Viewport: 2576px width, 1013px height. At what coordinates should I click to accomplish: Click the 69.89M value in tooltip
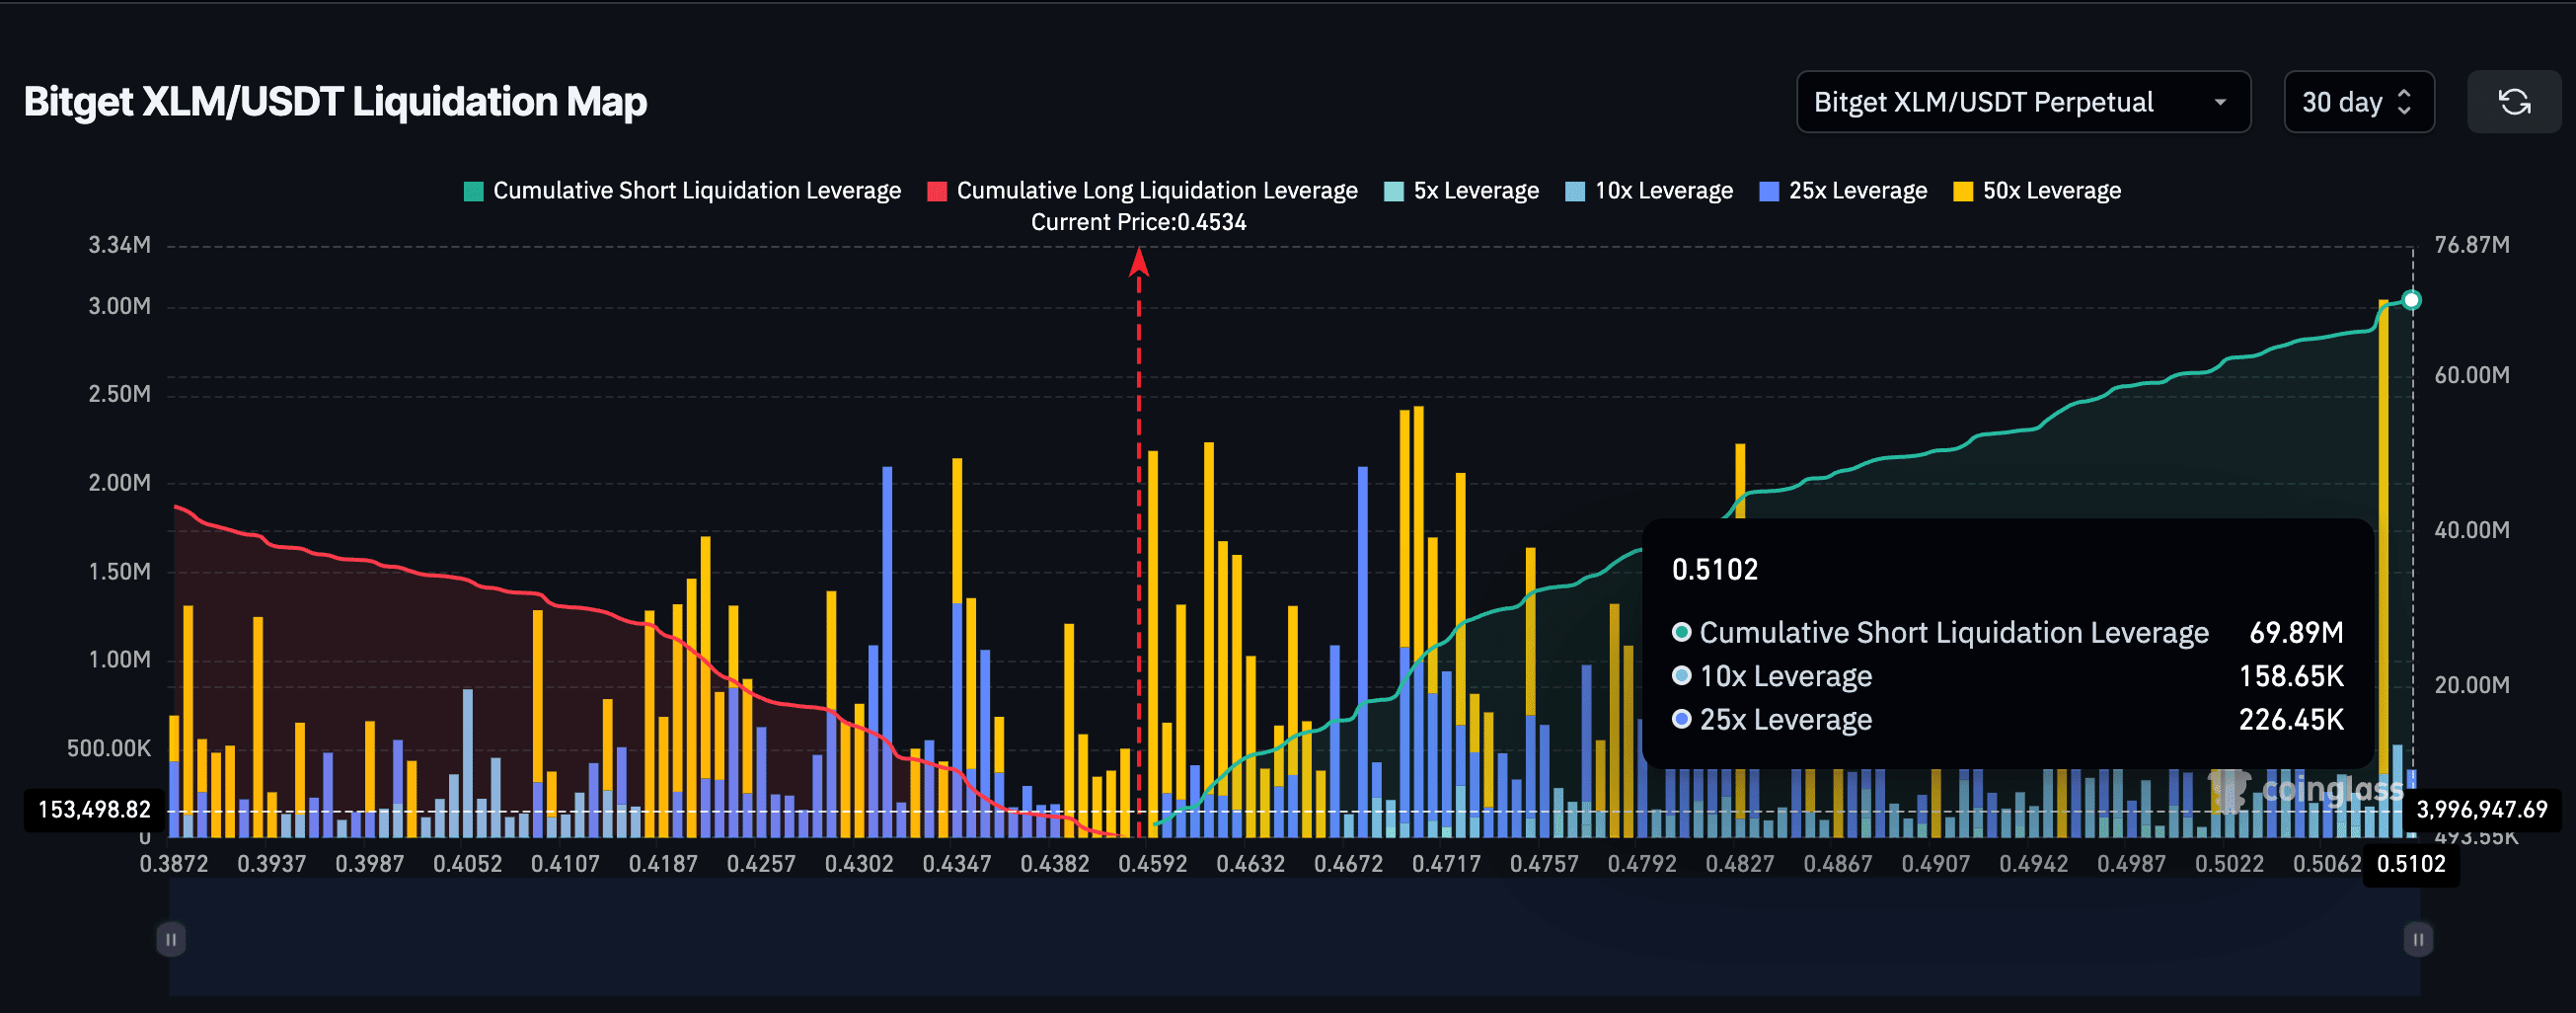tap(2296, 633)
